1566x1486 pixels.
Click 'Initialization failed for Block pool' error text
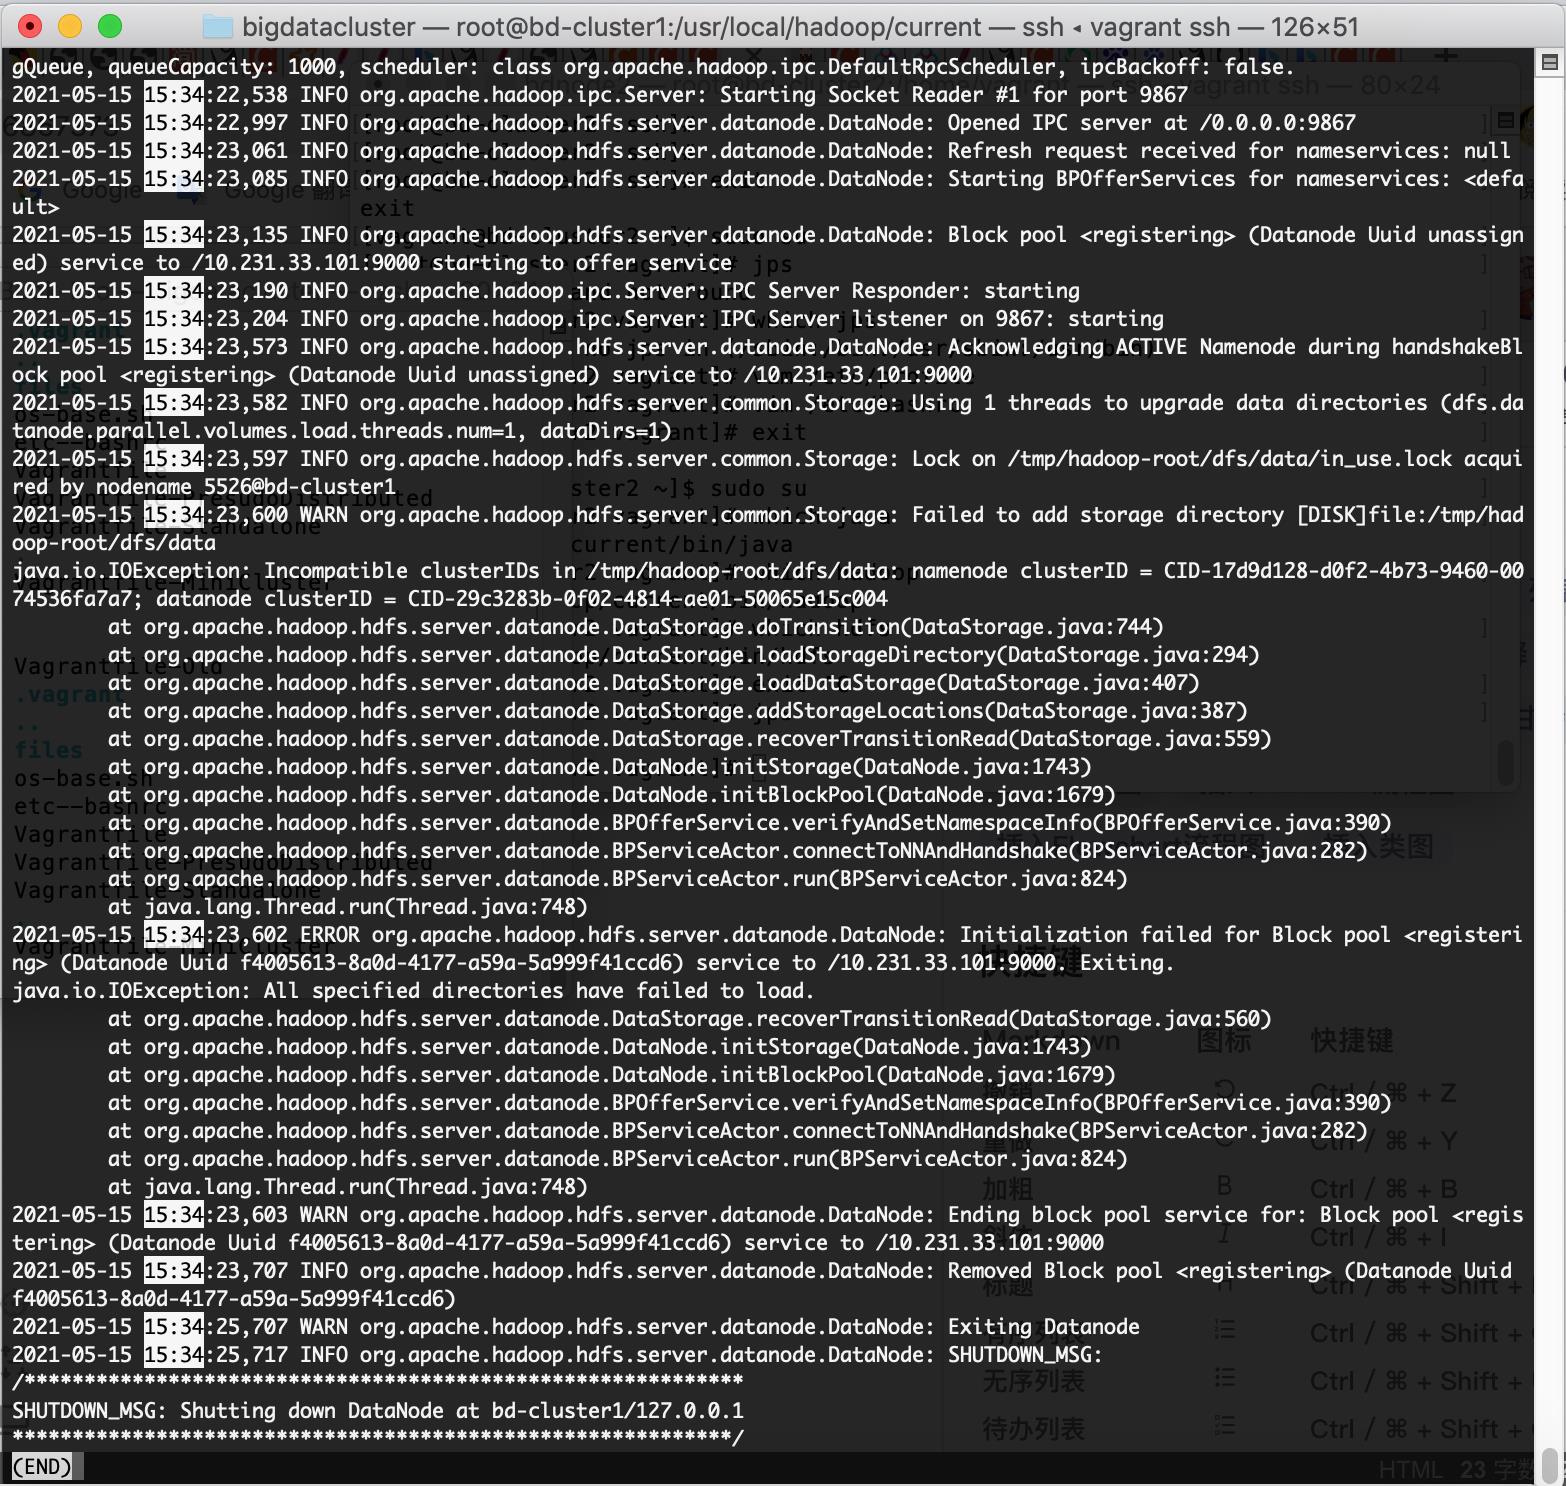(1175, 935)
